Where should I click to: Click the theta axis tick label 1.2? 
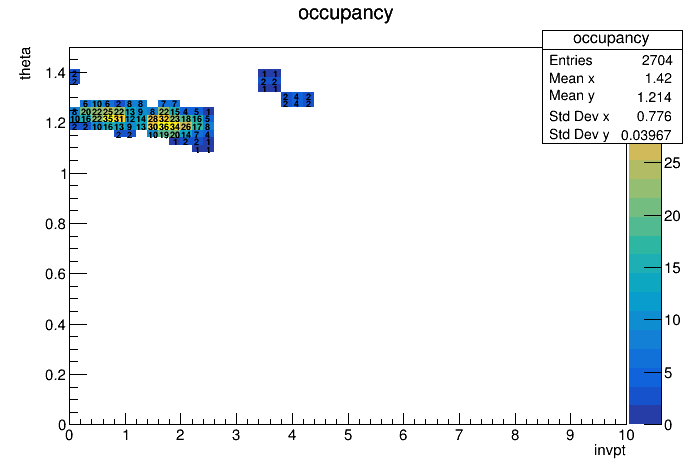click(55, 123)
